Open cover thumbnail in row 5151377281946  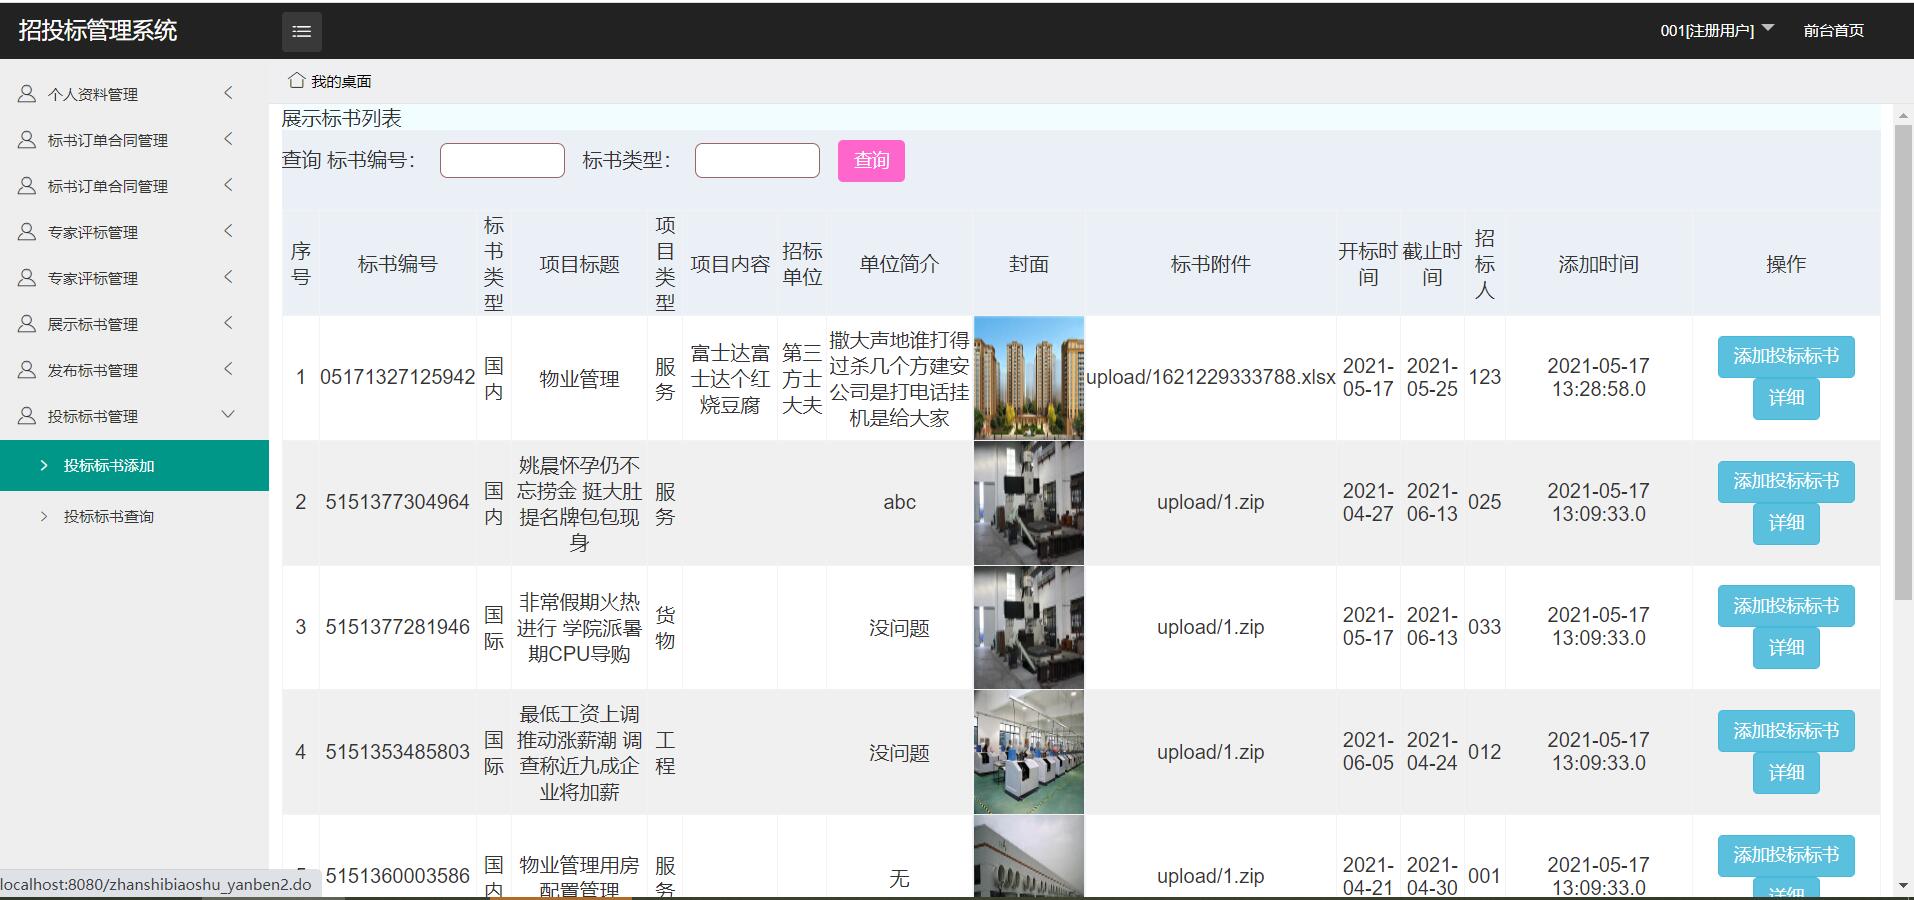click(1029, 628)
